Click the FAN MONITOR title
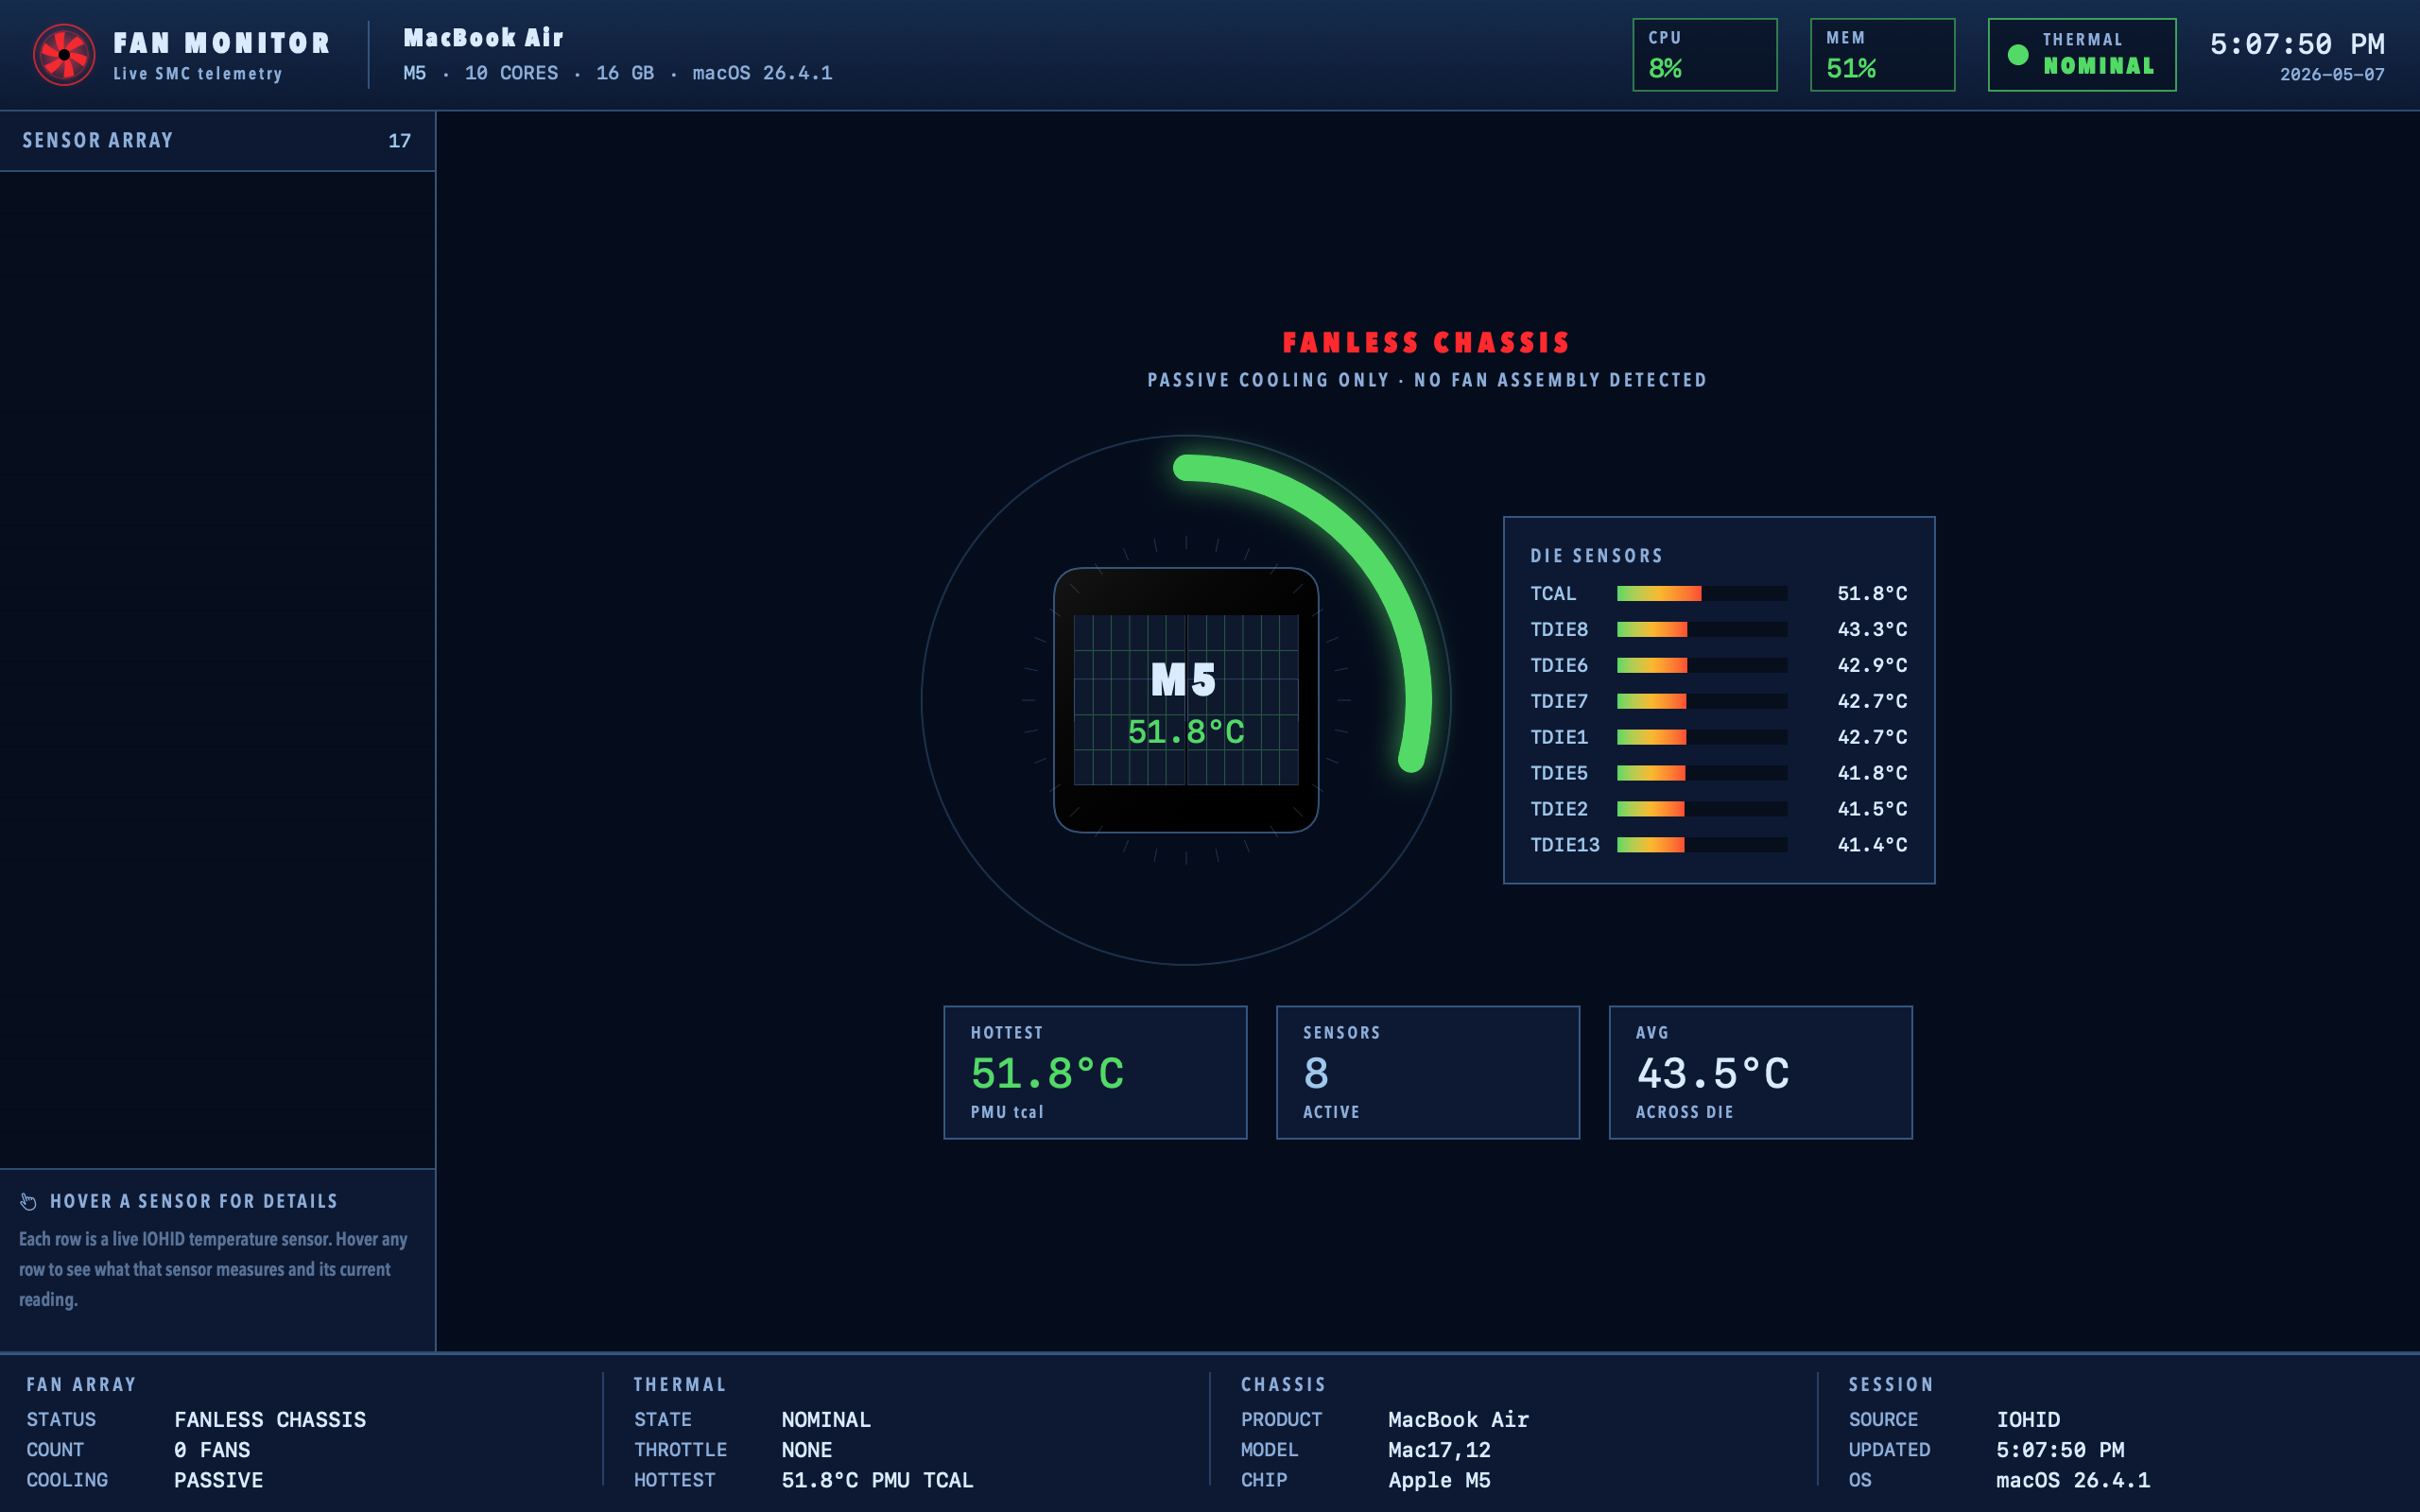Image resolution: width=2420 pixels, height=1512 pixels. coord(221,43)
